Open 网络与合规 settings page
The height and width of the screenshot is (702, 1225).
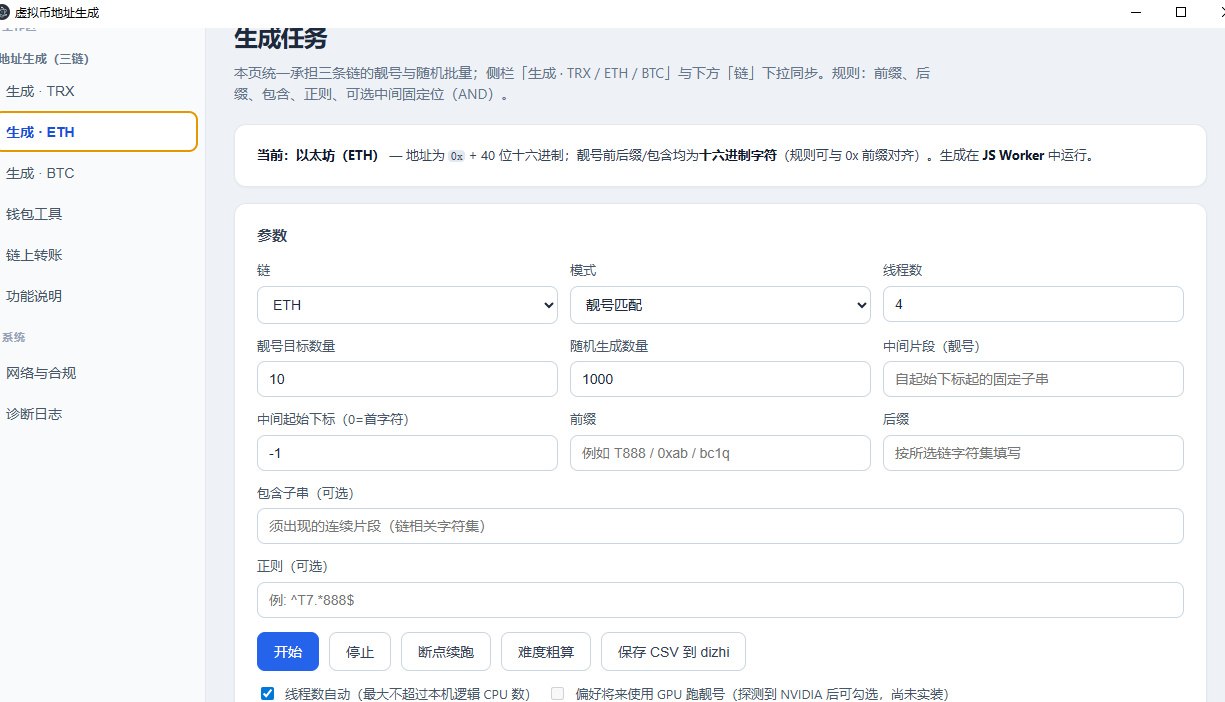[x=41, y=373]
